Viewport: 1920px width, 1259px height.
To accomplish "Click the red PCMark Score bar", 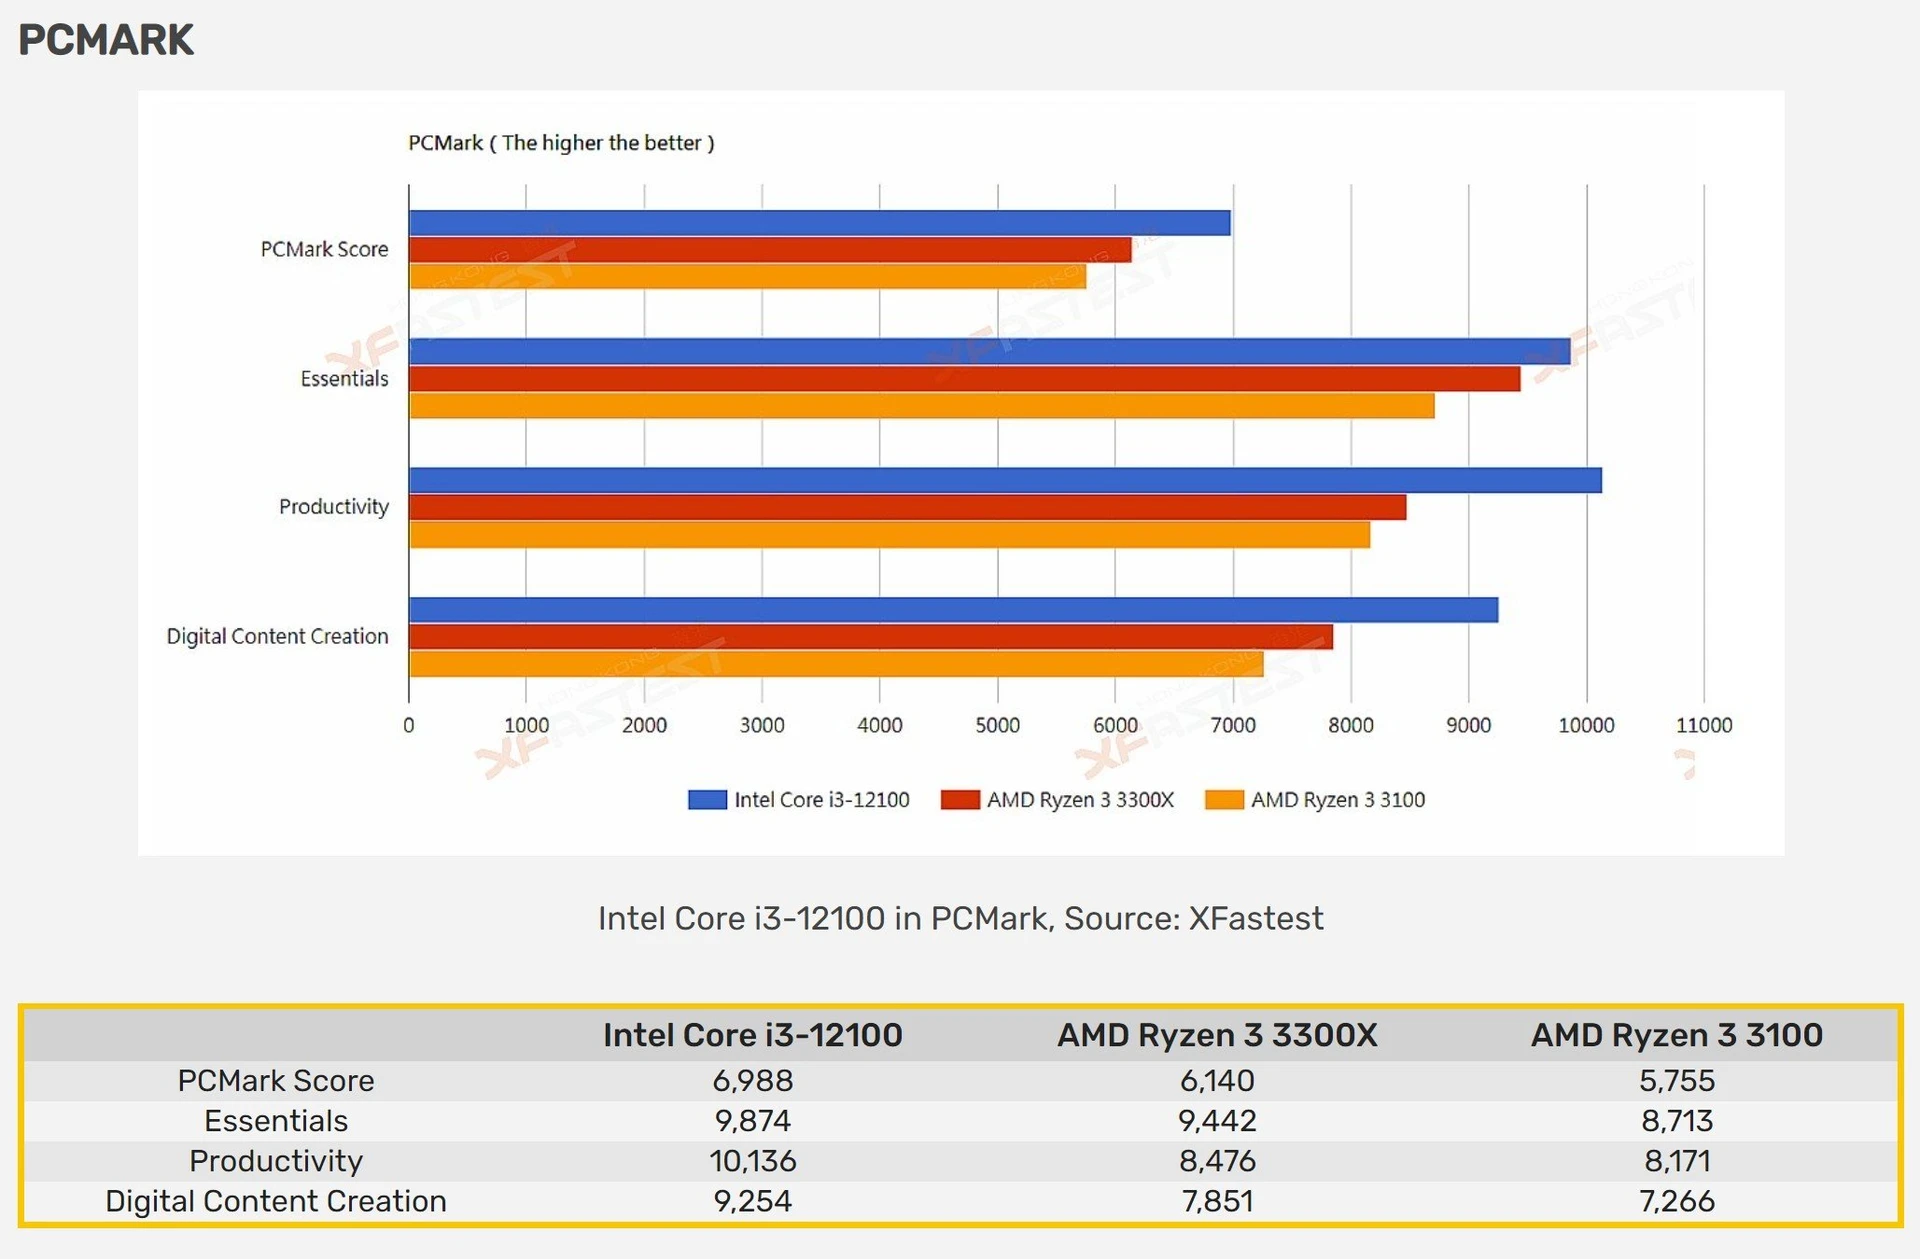I will 770,250.
